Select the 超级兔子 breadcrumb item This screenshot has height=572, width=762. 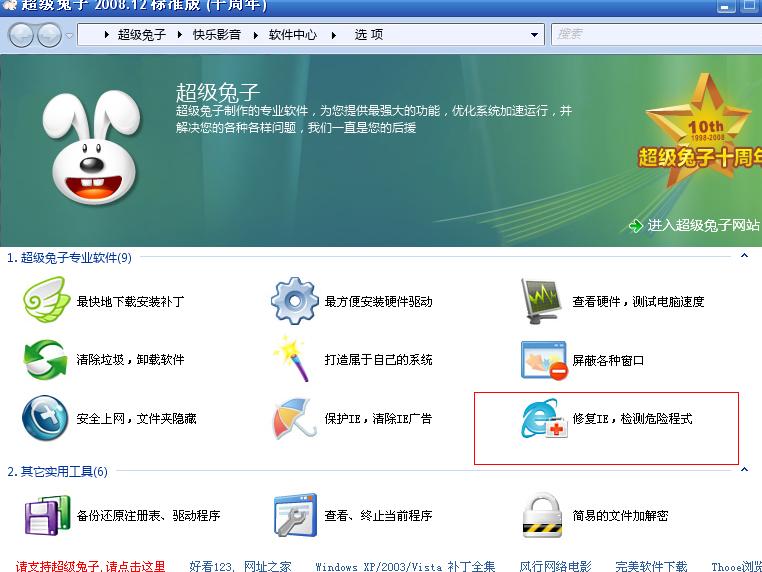pyautogui.click(x=142, y=35)
